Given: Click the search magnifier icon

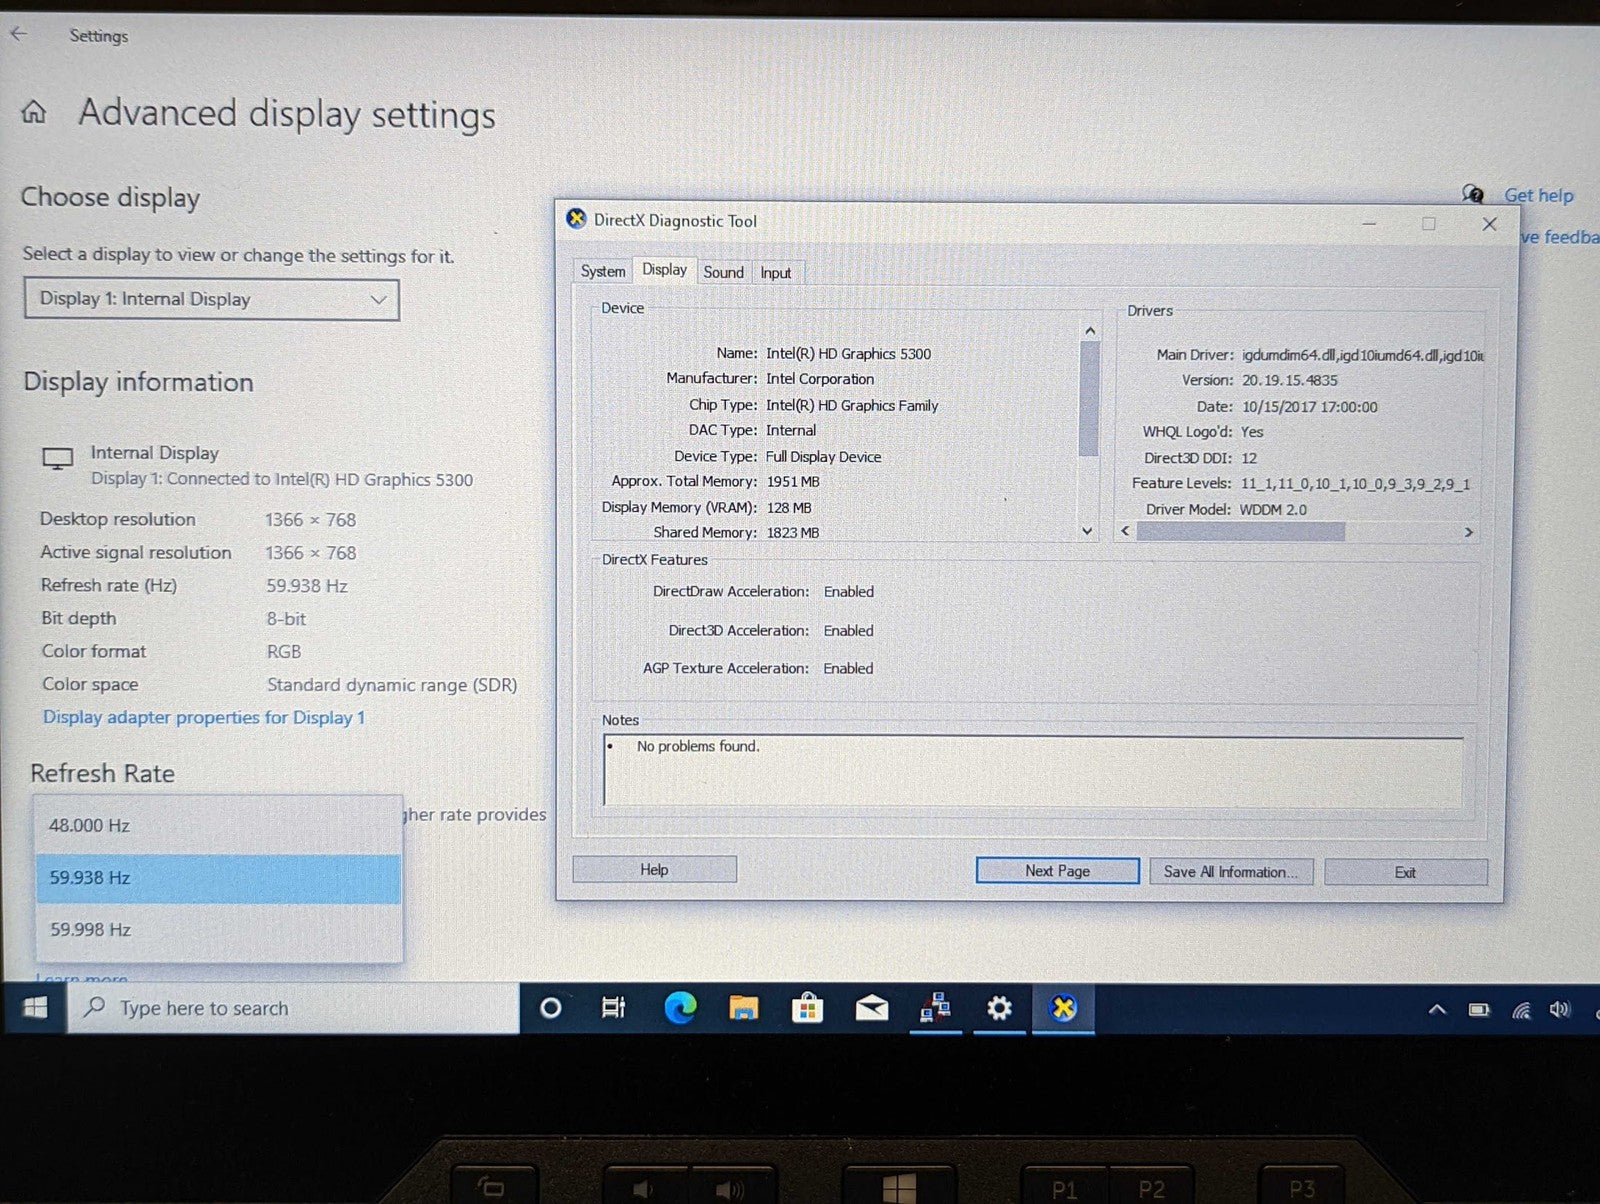Looking at the screenshot, I should tap(95, 1007).
